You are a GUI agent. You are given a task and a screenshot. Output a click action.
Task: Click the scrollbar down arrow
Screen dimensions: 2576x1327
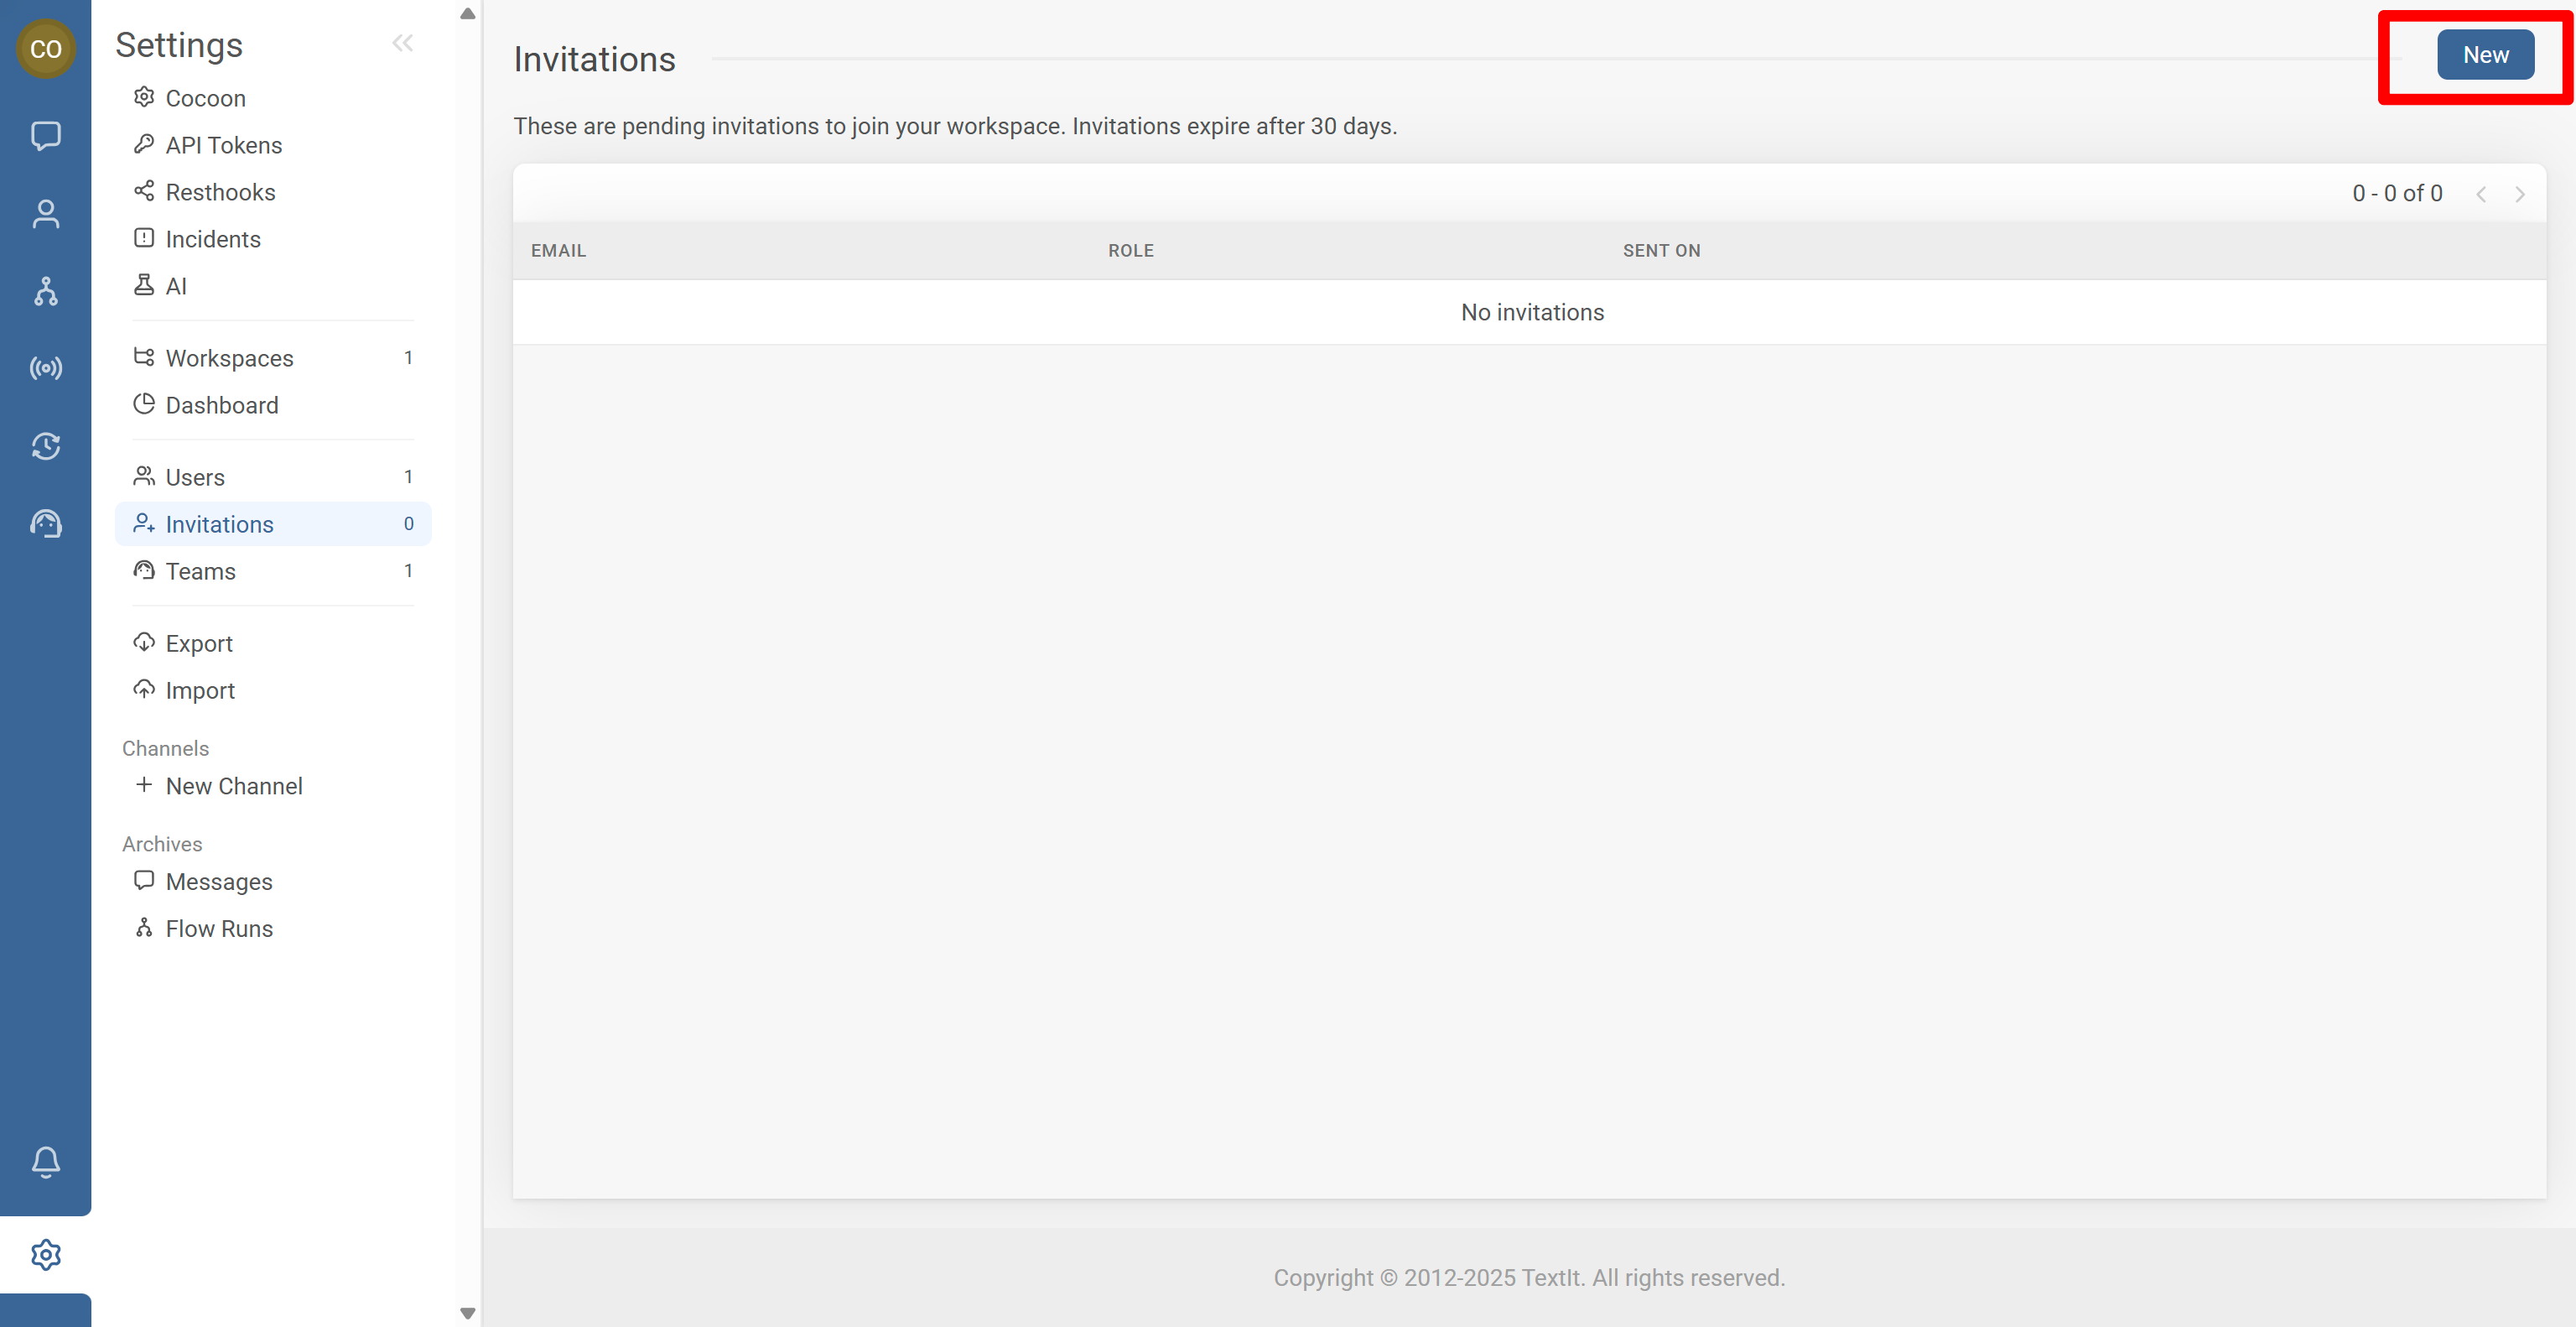(x=466, y=1313)
